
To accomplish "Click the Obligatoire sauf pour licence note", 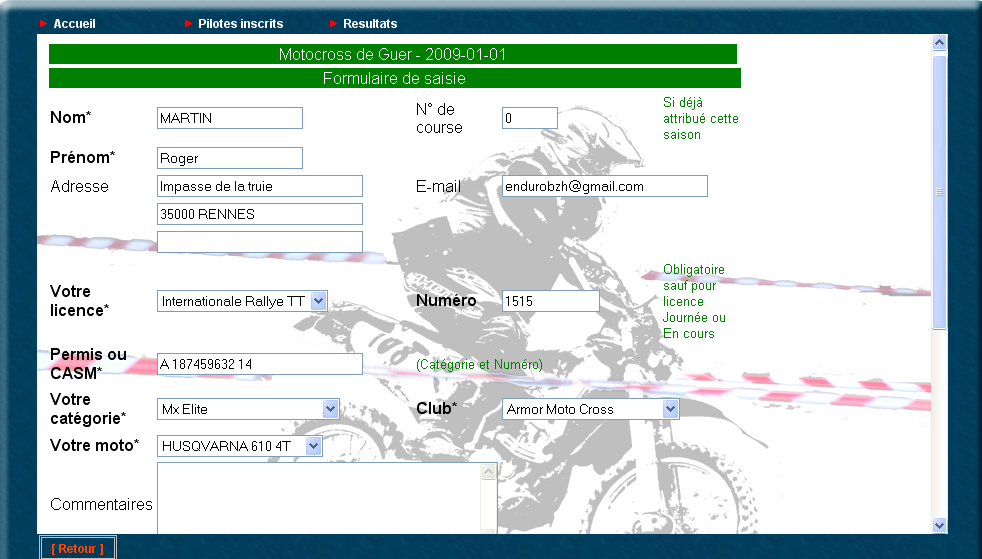I will click(x=695, y=301).
